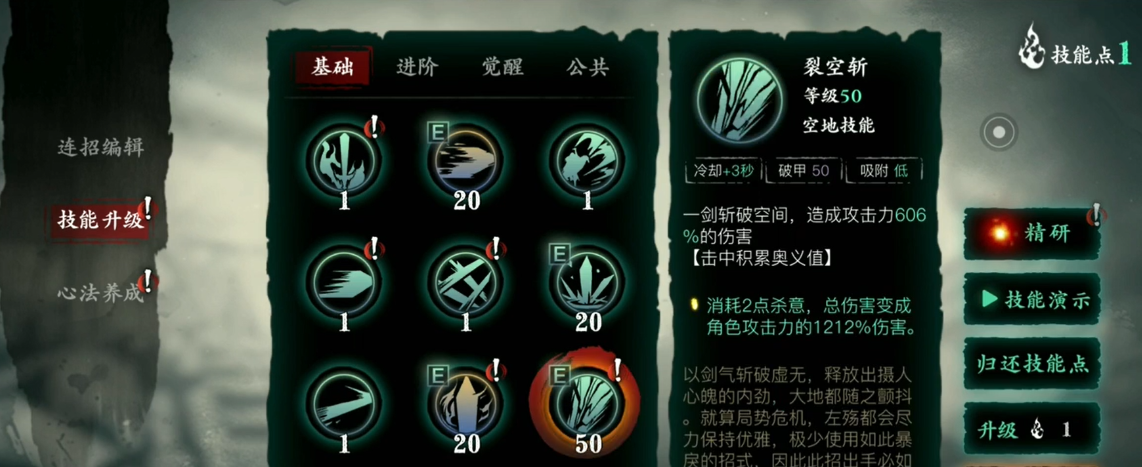
Task: Switch to the 公共 tab
Action: 587,68
